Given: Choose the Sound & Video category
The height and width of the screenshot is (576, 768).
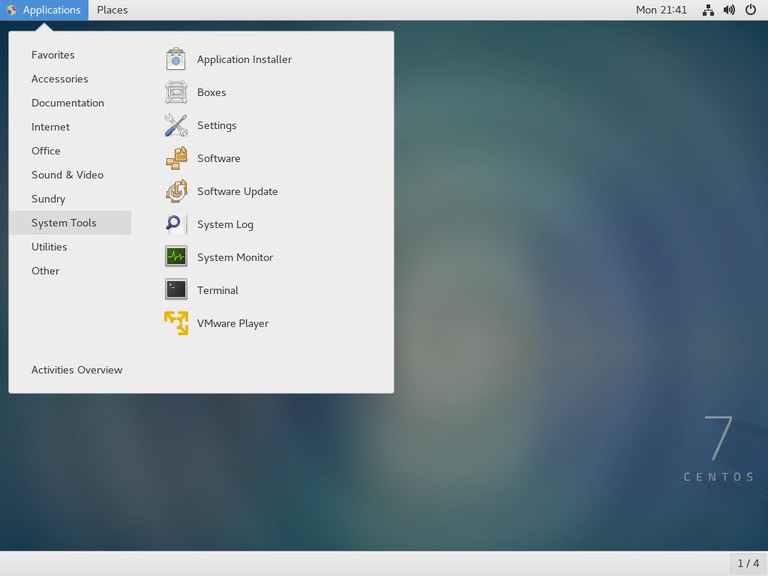Looking at the screenshot, I should point(67,175).
